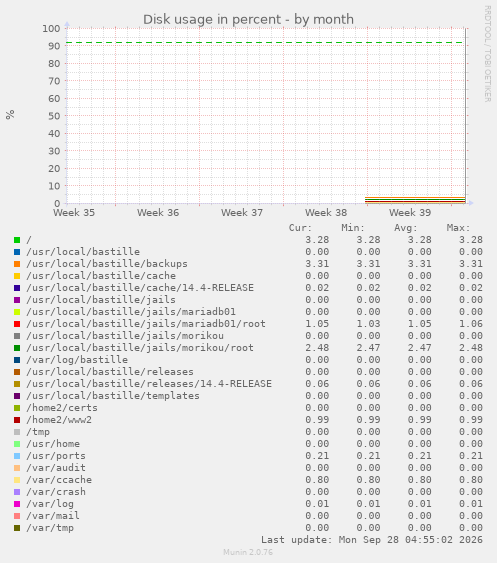Click the Avg: column header
Screen dimensions: 497x563
(406, 228)
